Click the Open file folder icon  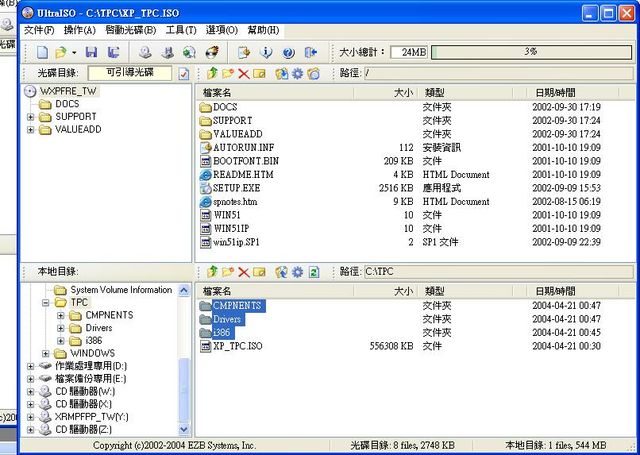tap(61, 52)
